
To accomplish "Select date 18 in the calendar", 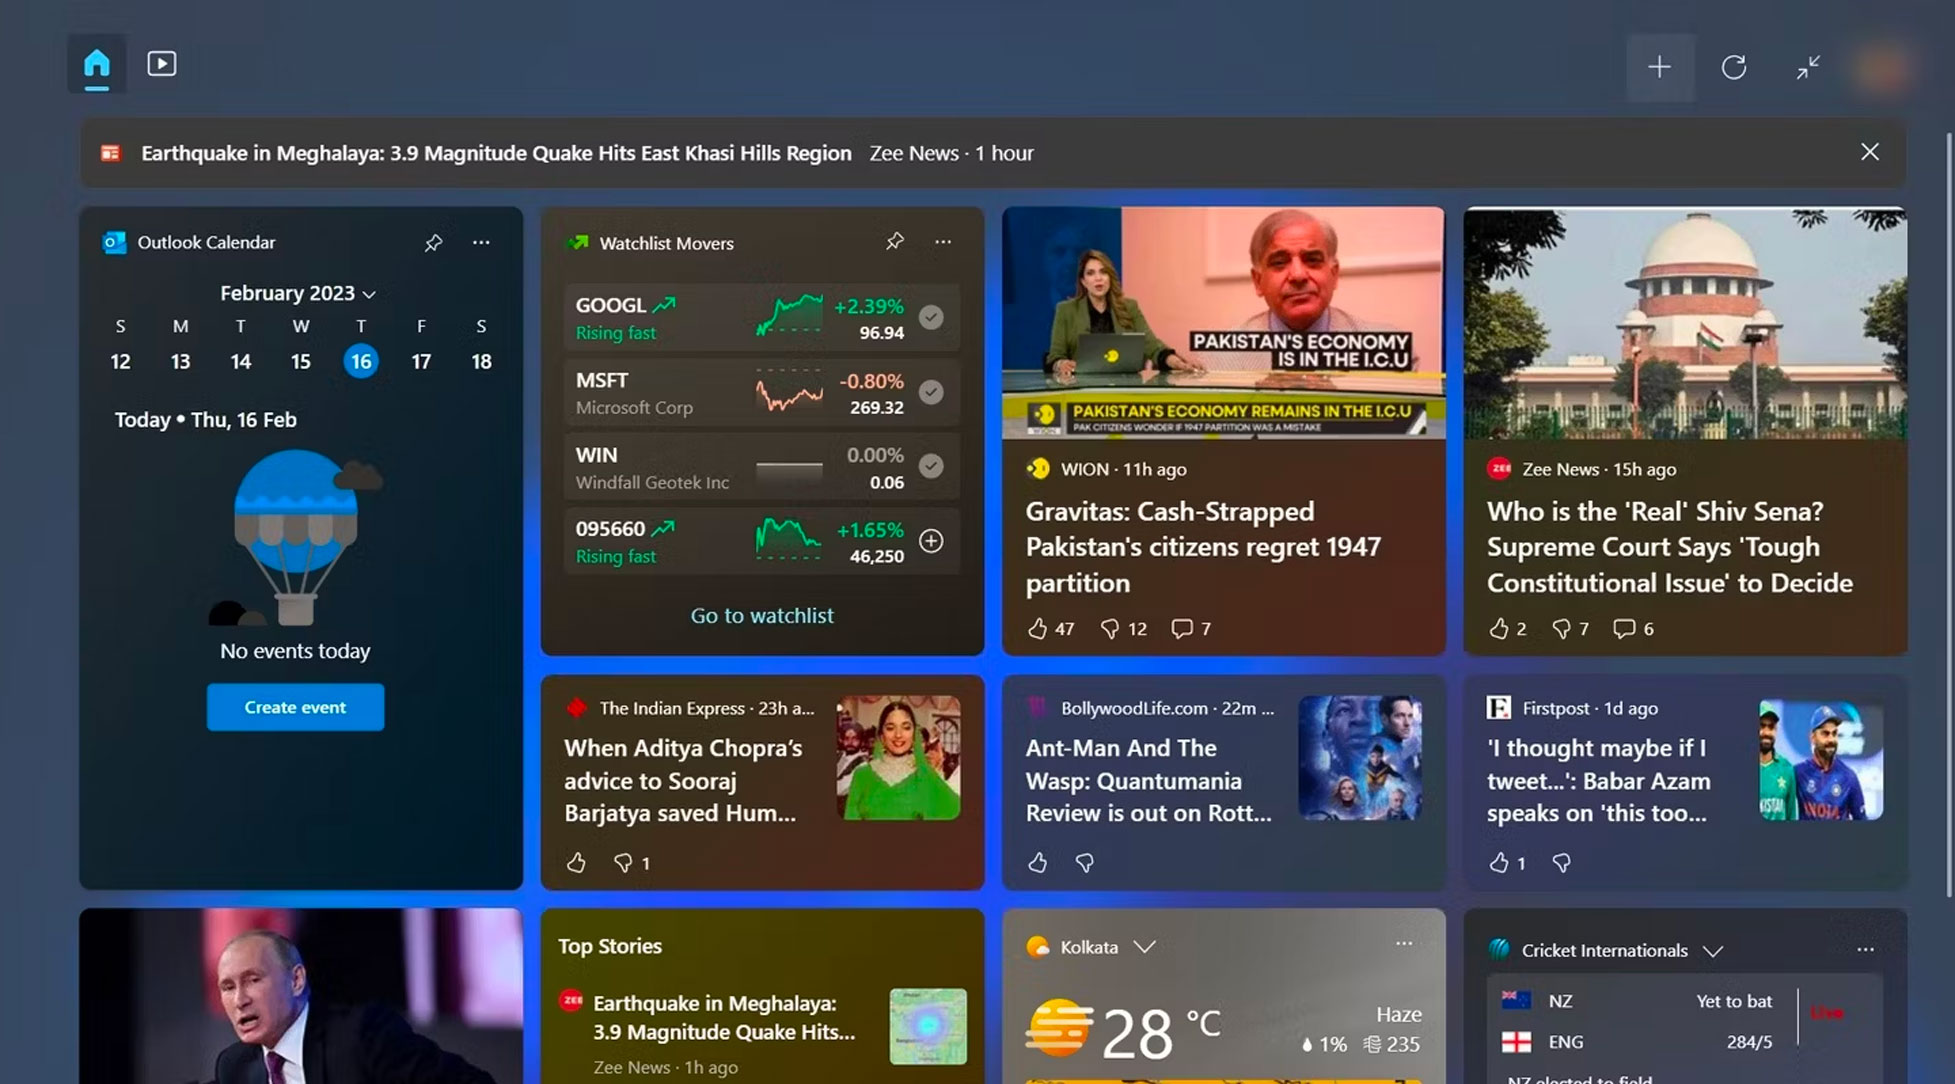I will pyautogui.click(x=481, y=361).
